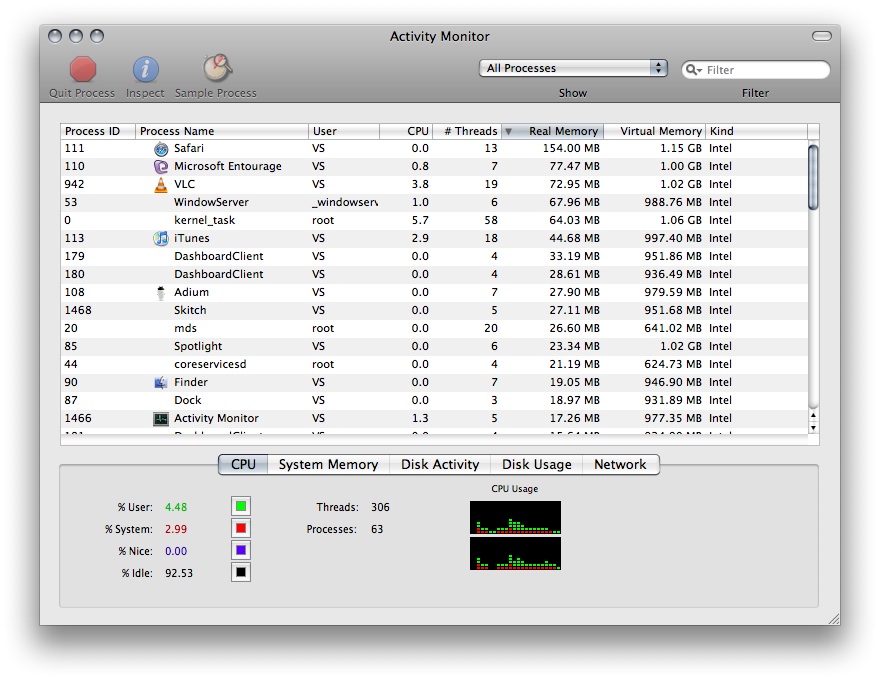The width and height of the screenshot is (880, 680).
Task: Click the process list scrollbar thumb
Action: click(x=813, y=177)
